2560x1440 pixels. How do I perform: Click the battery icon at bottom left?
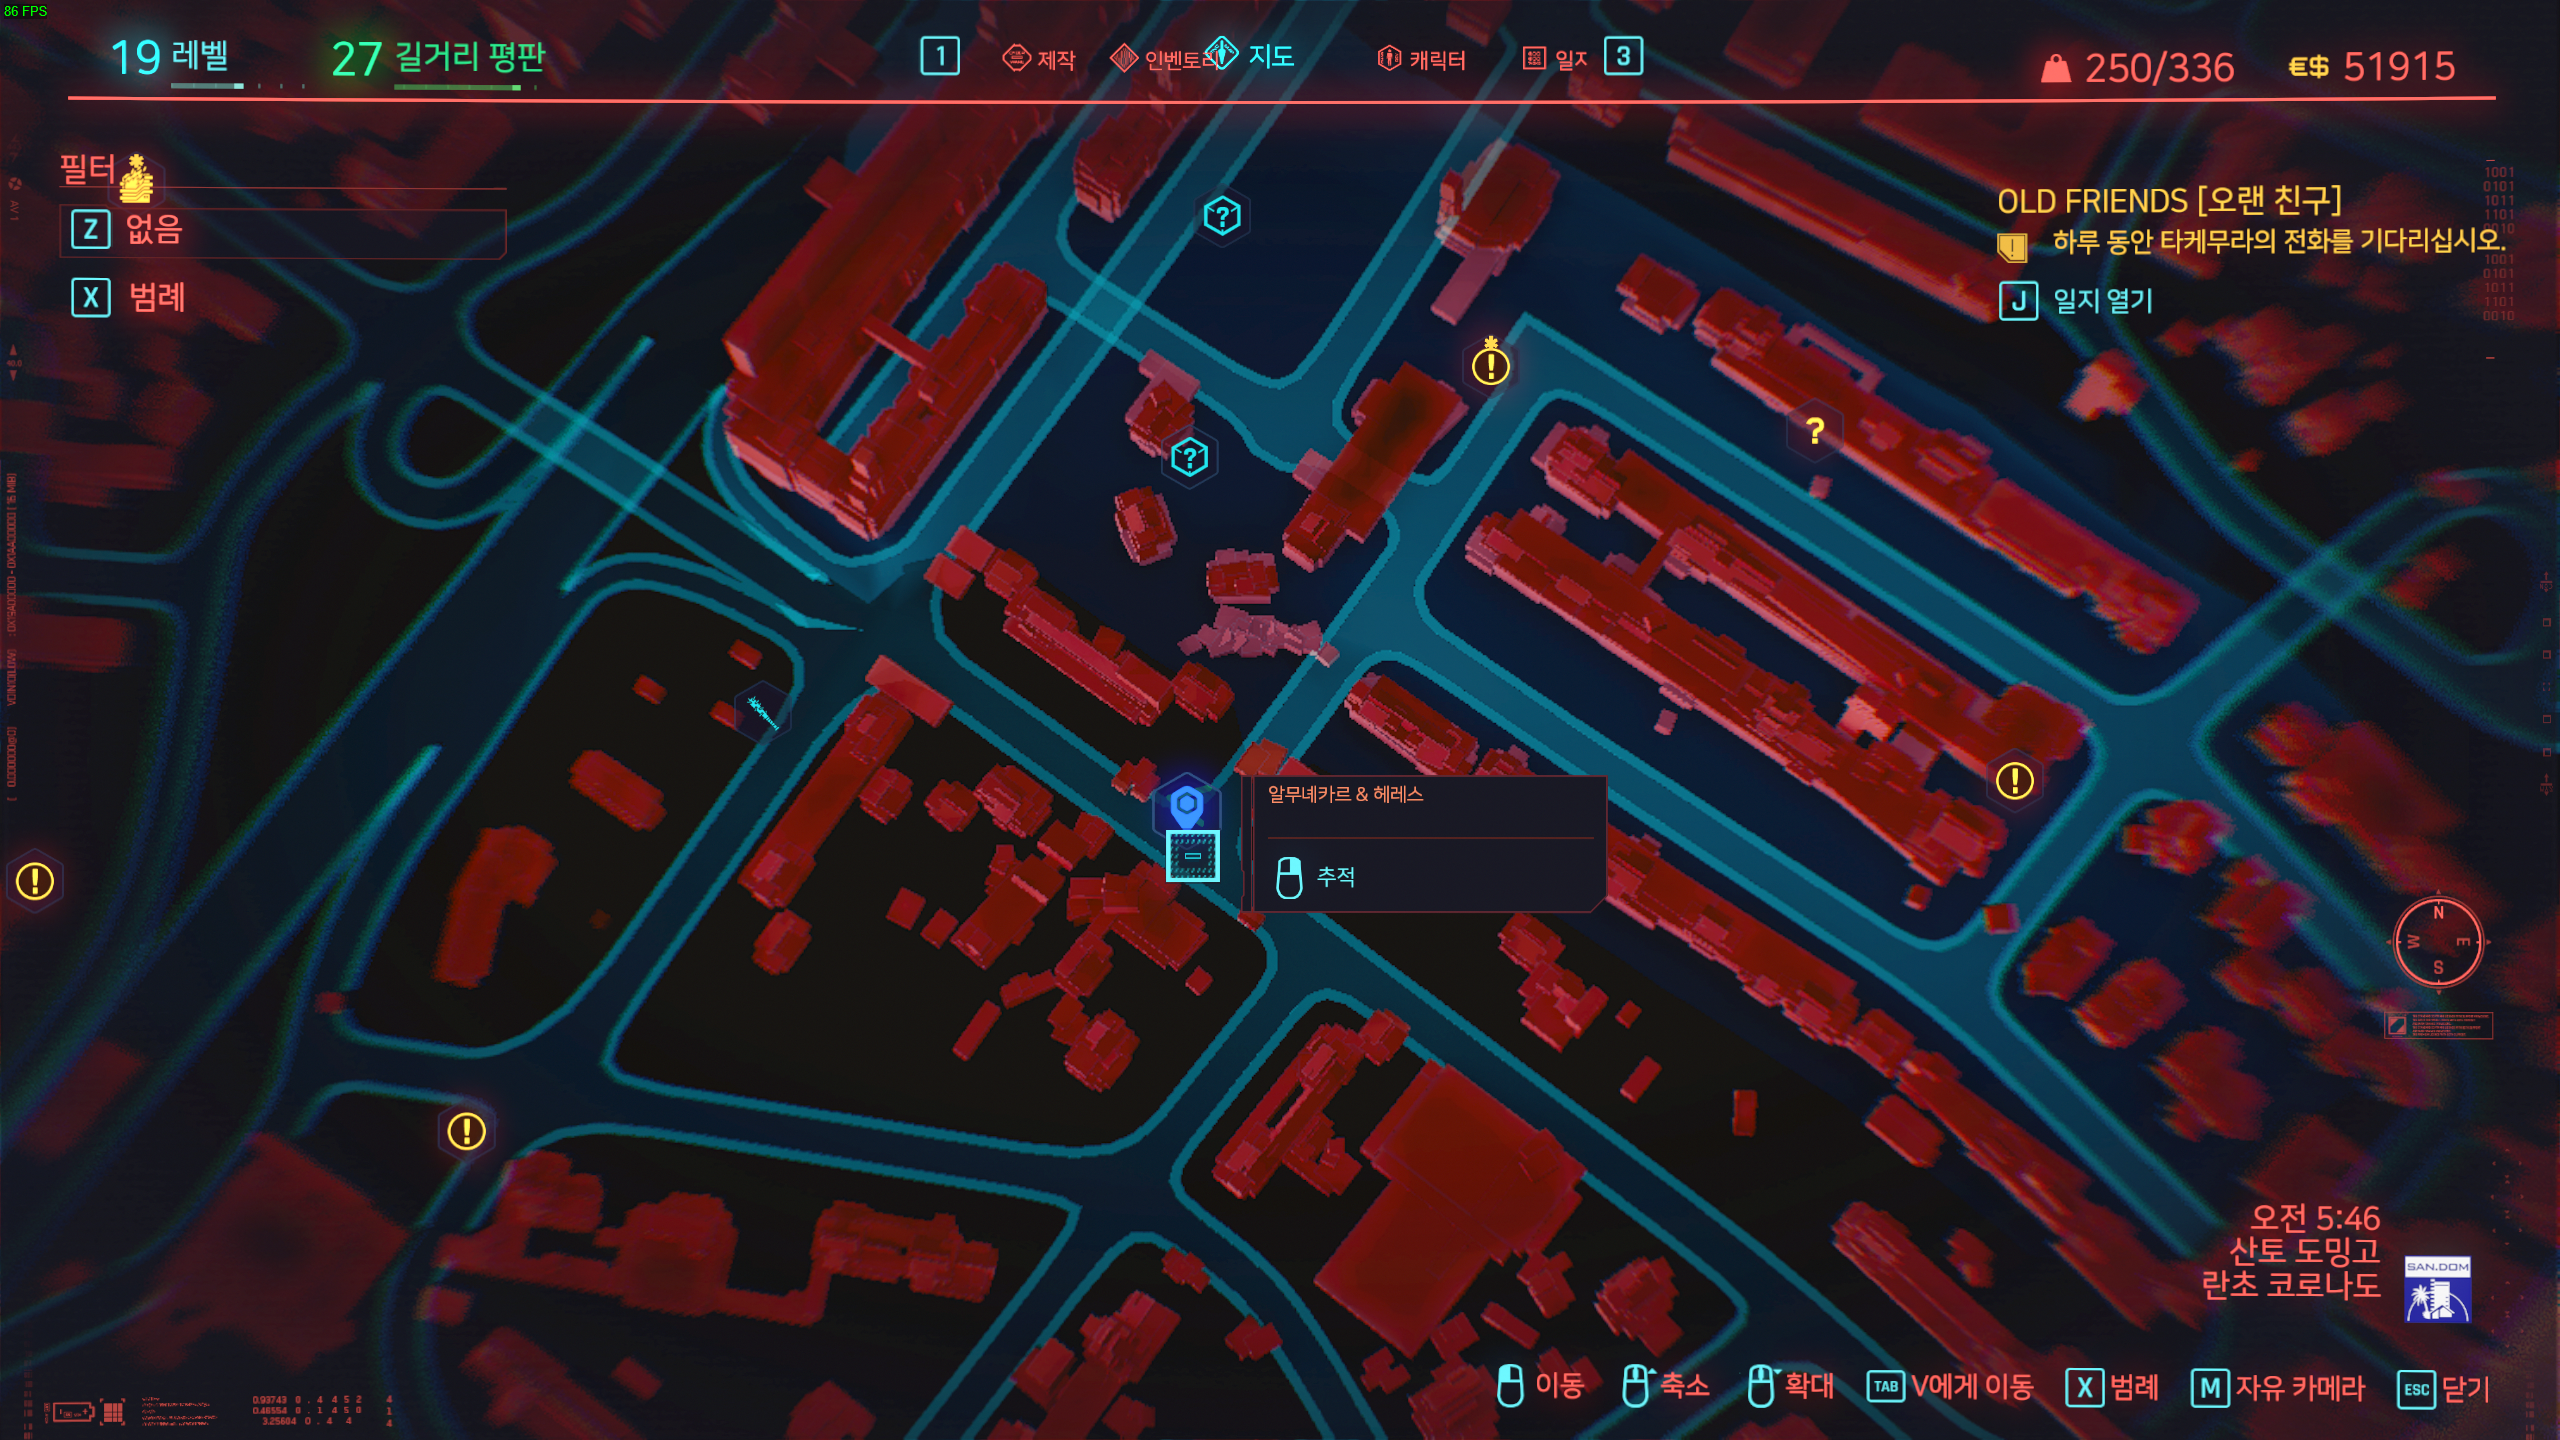coord(75,1413)
